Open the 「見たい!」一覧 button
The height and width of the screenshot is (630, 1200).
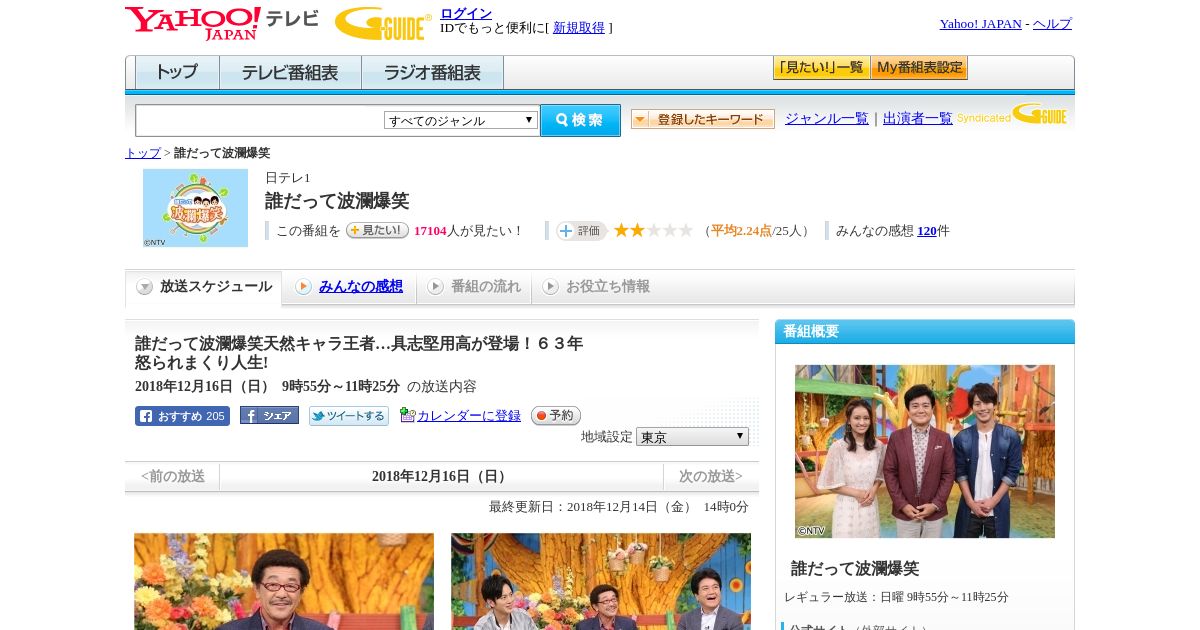point(821,68)
